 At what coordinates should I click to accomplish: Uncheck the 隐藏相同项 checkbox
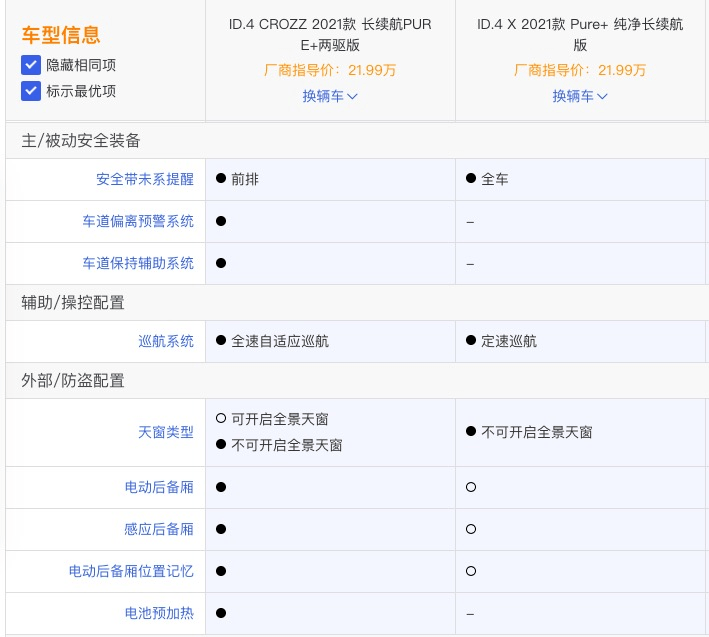click(x=31, y=65)
